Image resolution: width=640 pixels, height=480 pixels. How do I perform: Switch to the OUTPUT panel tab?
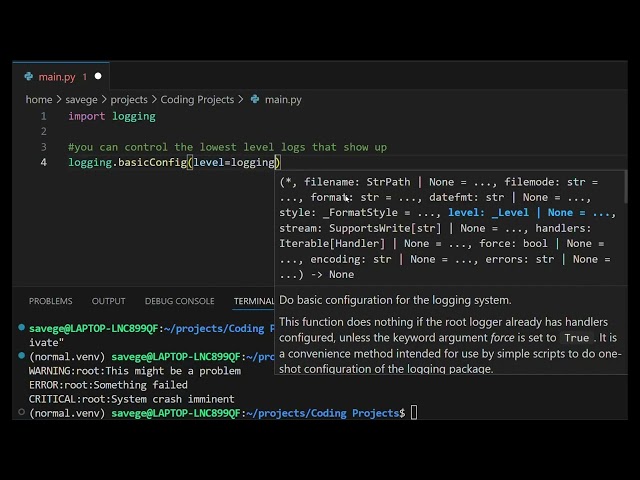(109, 301)
